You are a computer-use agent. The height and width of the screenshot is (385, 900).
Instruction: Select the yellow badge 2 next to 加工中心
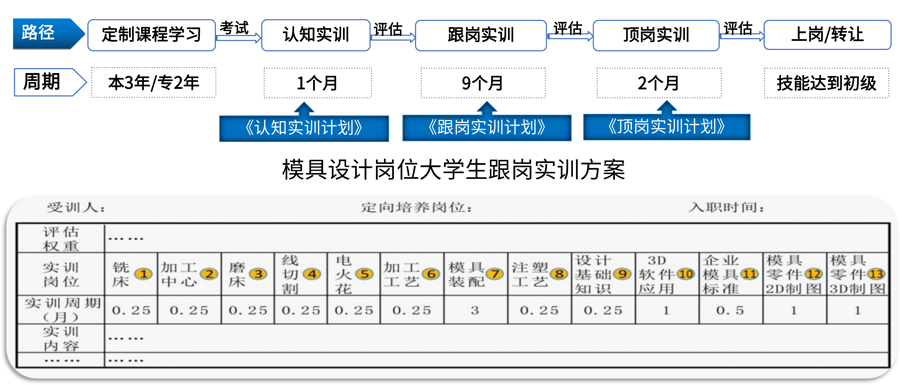click(209, 274)
